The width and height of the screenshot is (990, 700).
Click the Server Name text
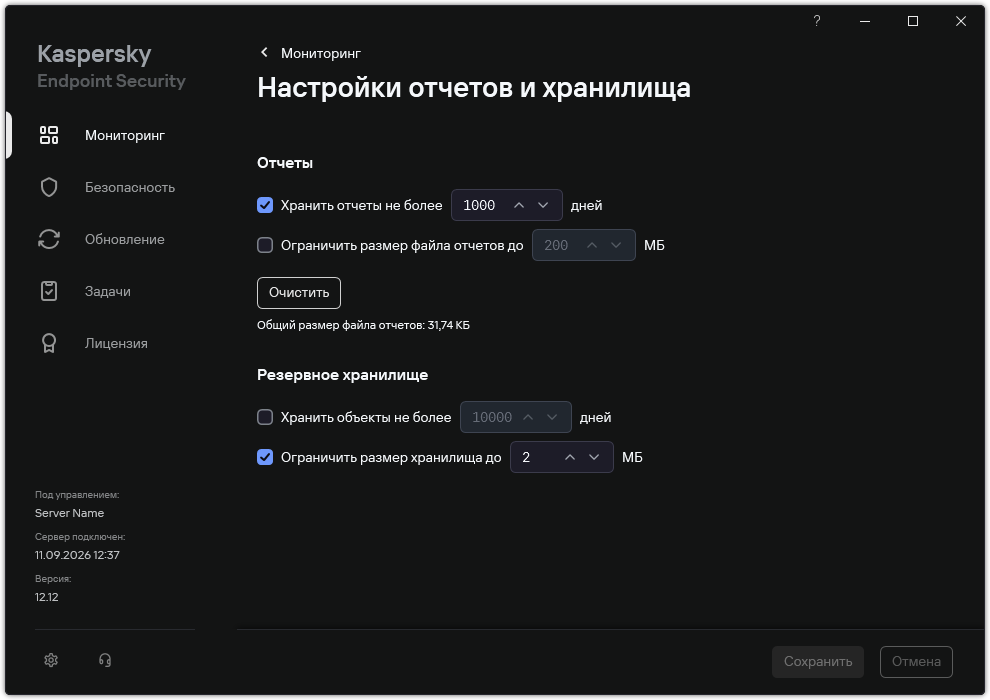pos(69,513)
